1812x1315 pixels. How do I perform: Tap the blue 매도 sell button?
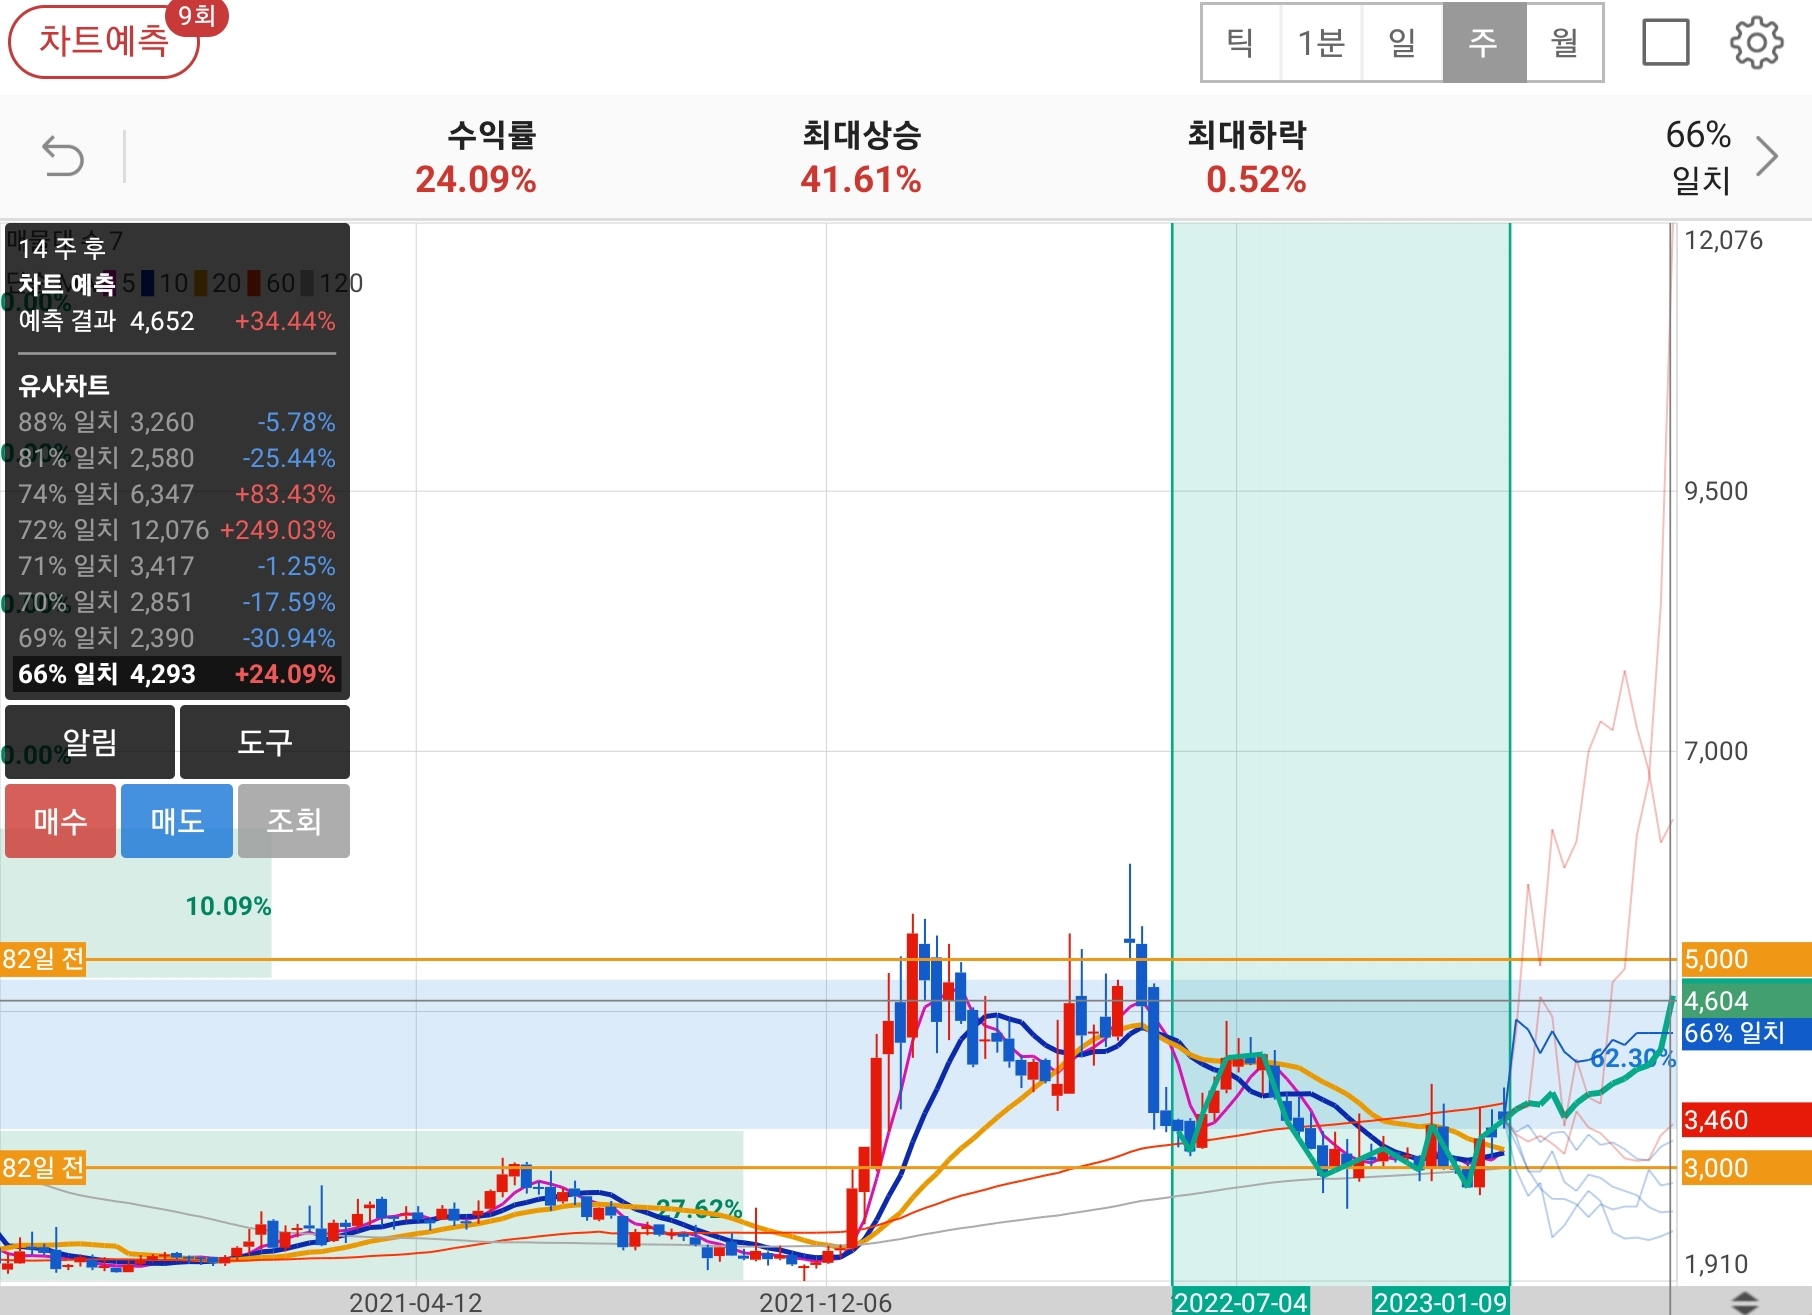pyautogui.click(x=177, y=821)
